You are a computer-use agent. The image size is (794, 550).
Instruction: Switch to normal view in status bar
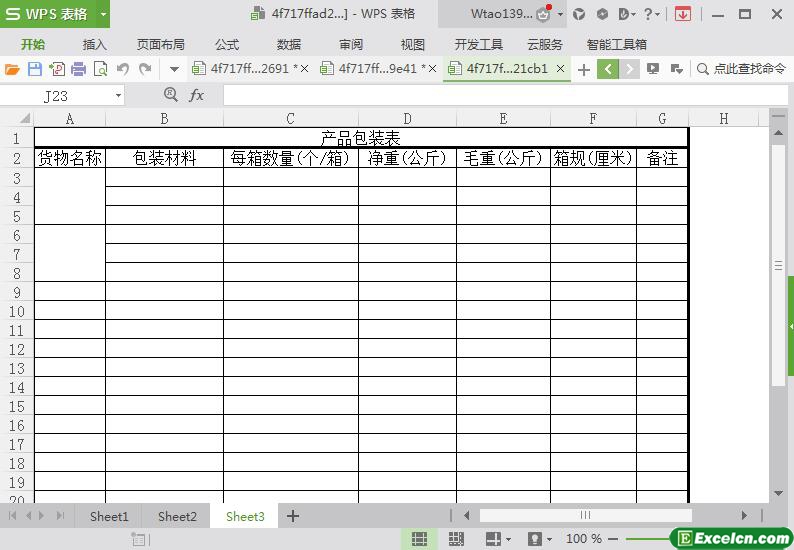[x=419, y=539]
